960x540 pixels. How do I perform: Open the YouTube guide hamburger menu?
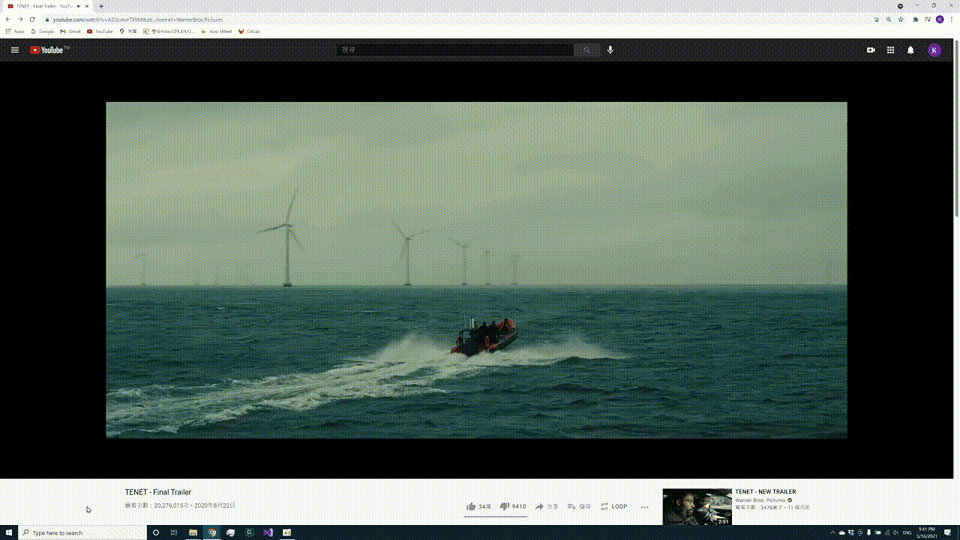point(15,50)
